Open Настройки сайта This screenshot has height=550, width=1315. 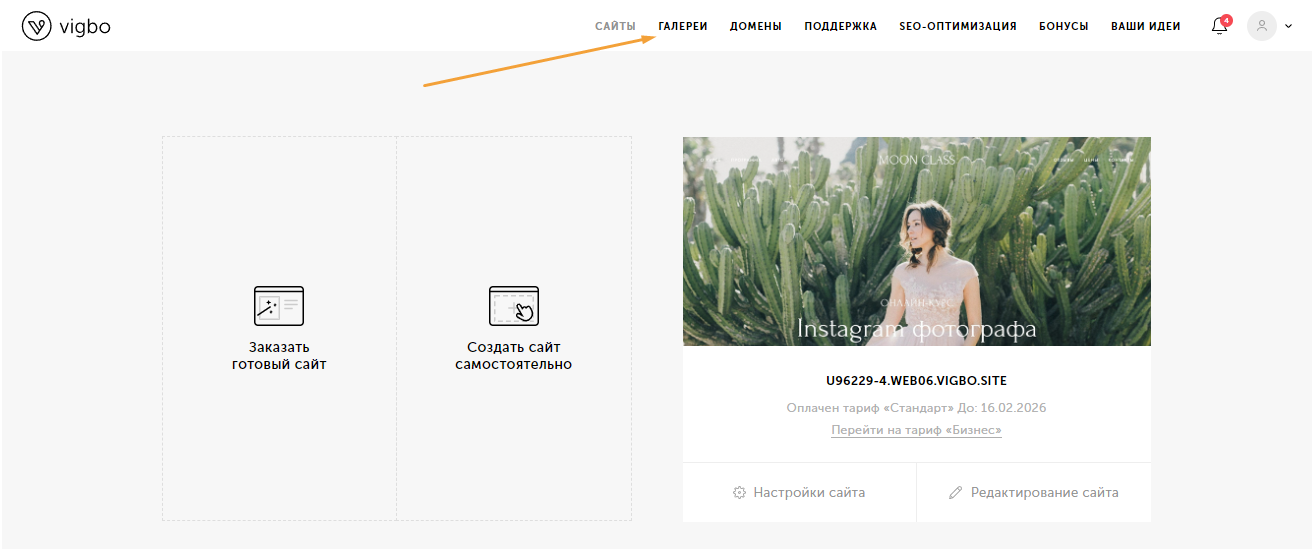point(799,492)
